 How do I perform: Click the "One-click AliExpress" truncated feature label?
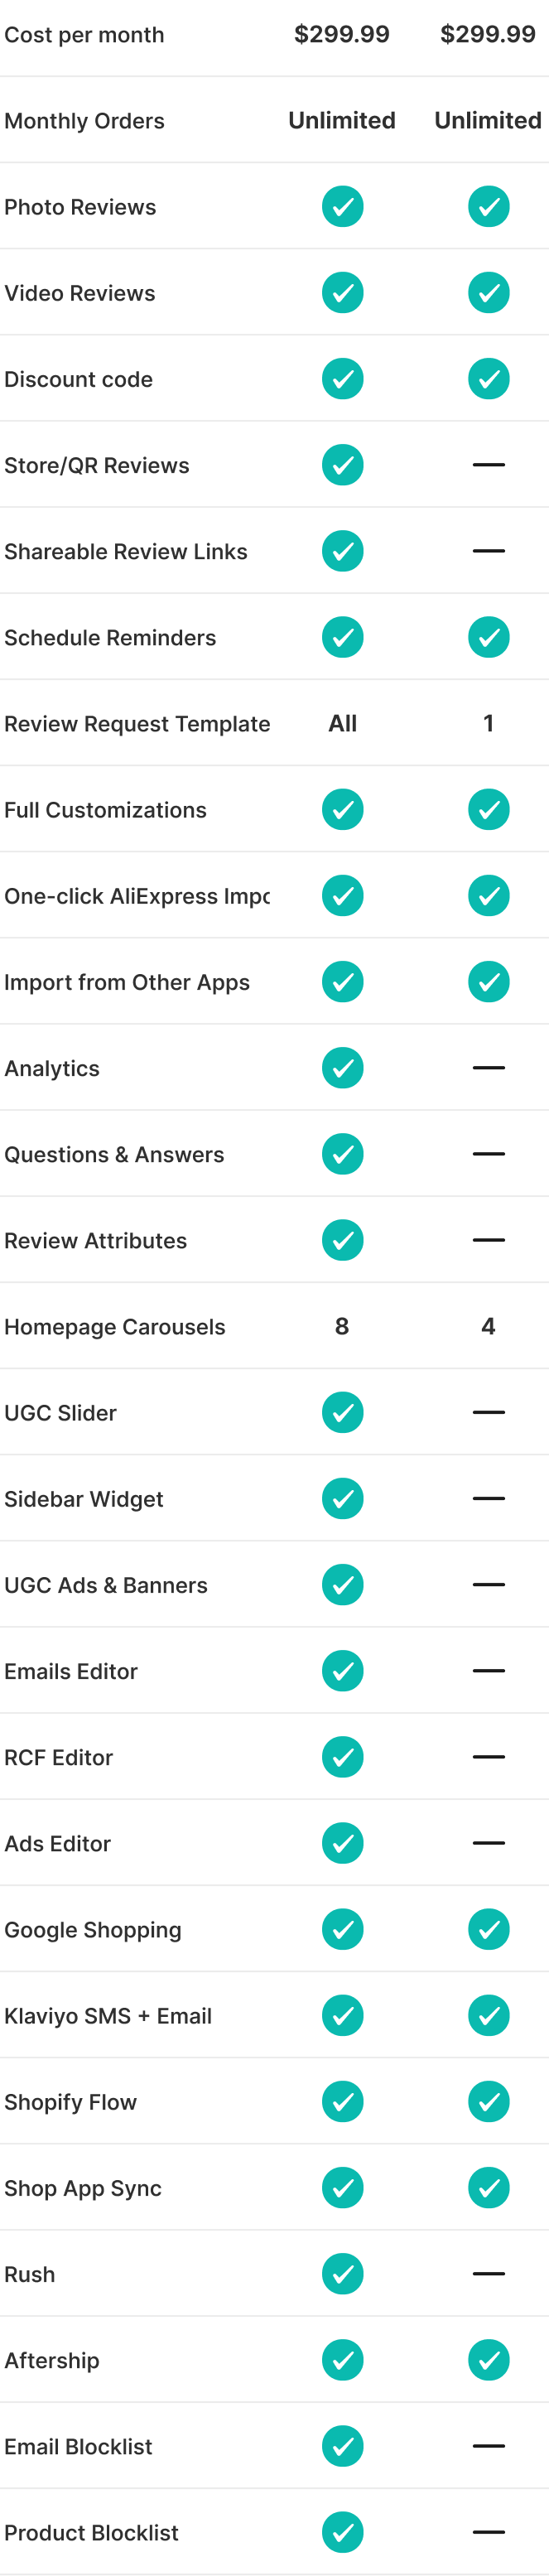137,896
